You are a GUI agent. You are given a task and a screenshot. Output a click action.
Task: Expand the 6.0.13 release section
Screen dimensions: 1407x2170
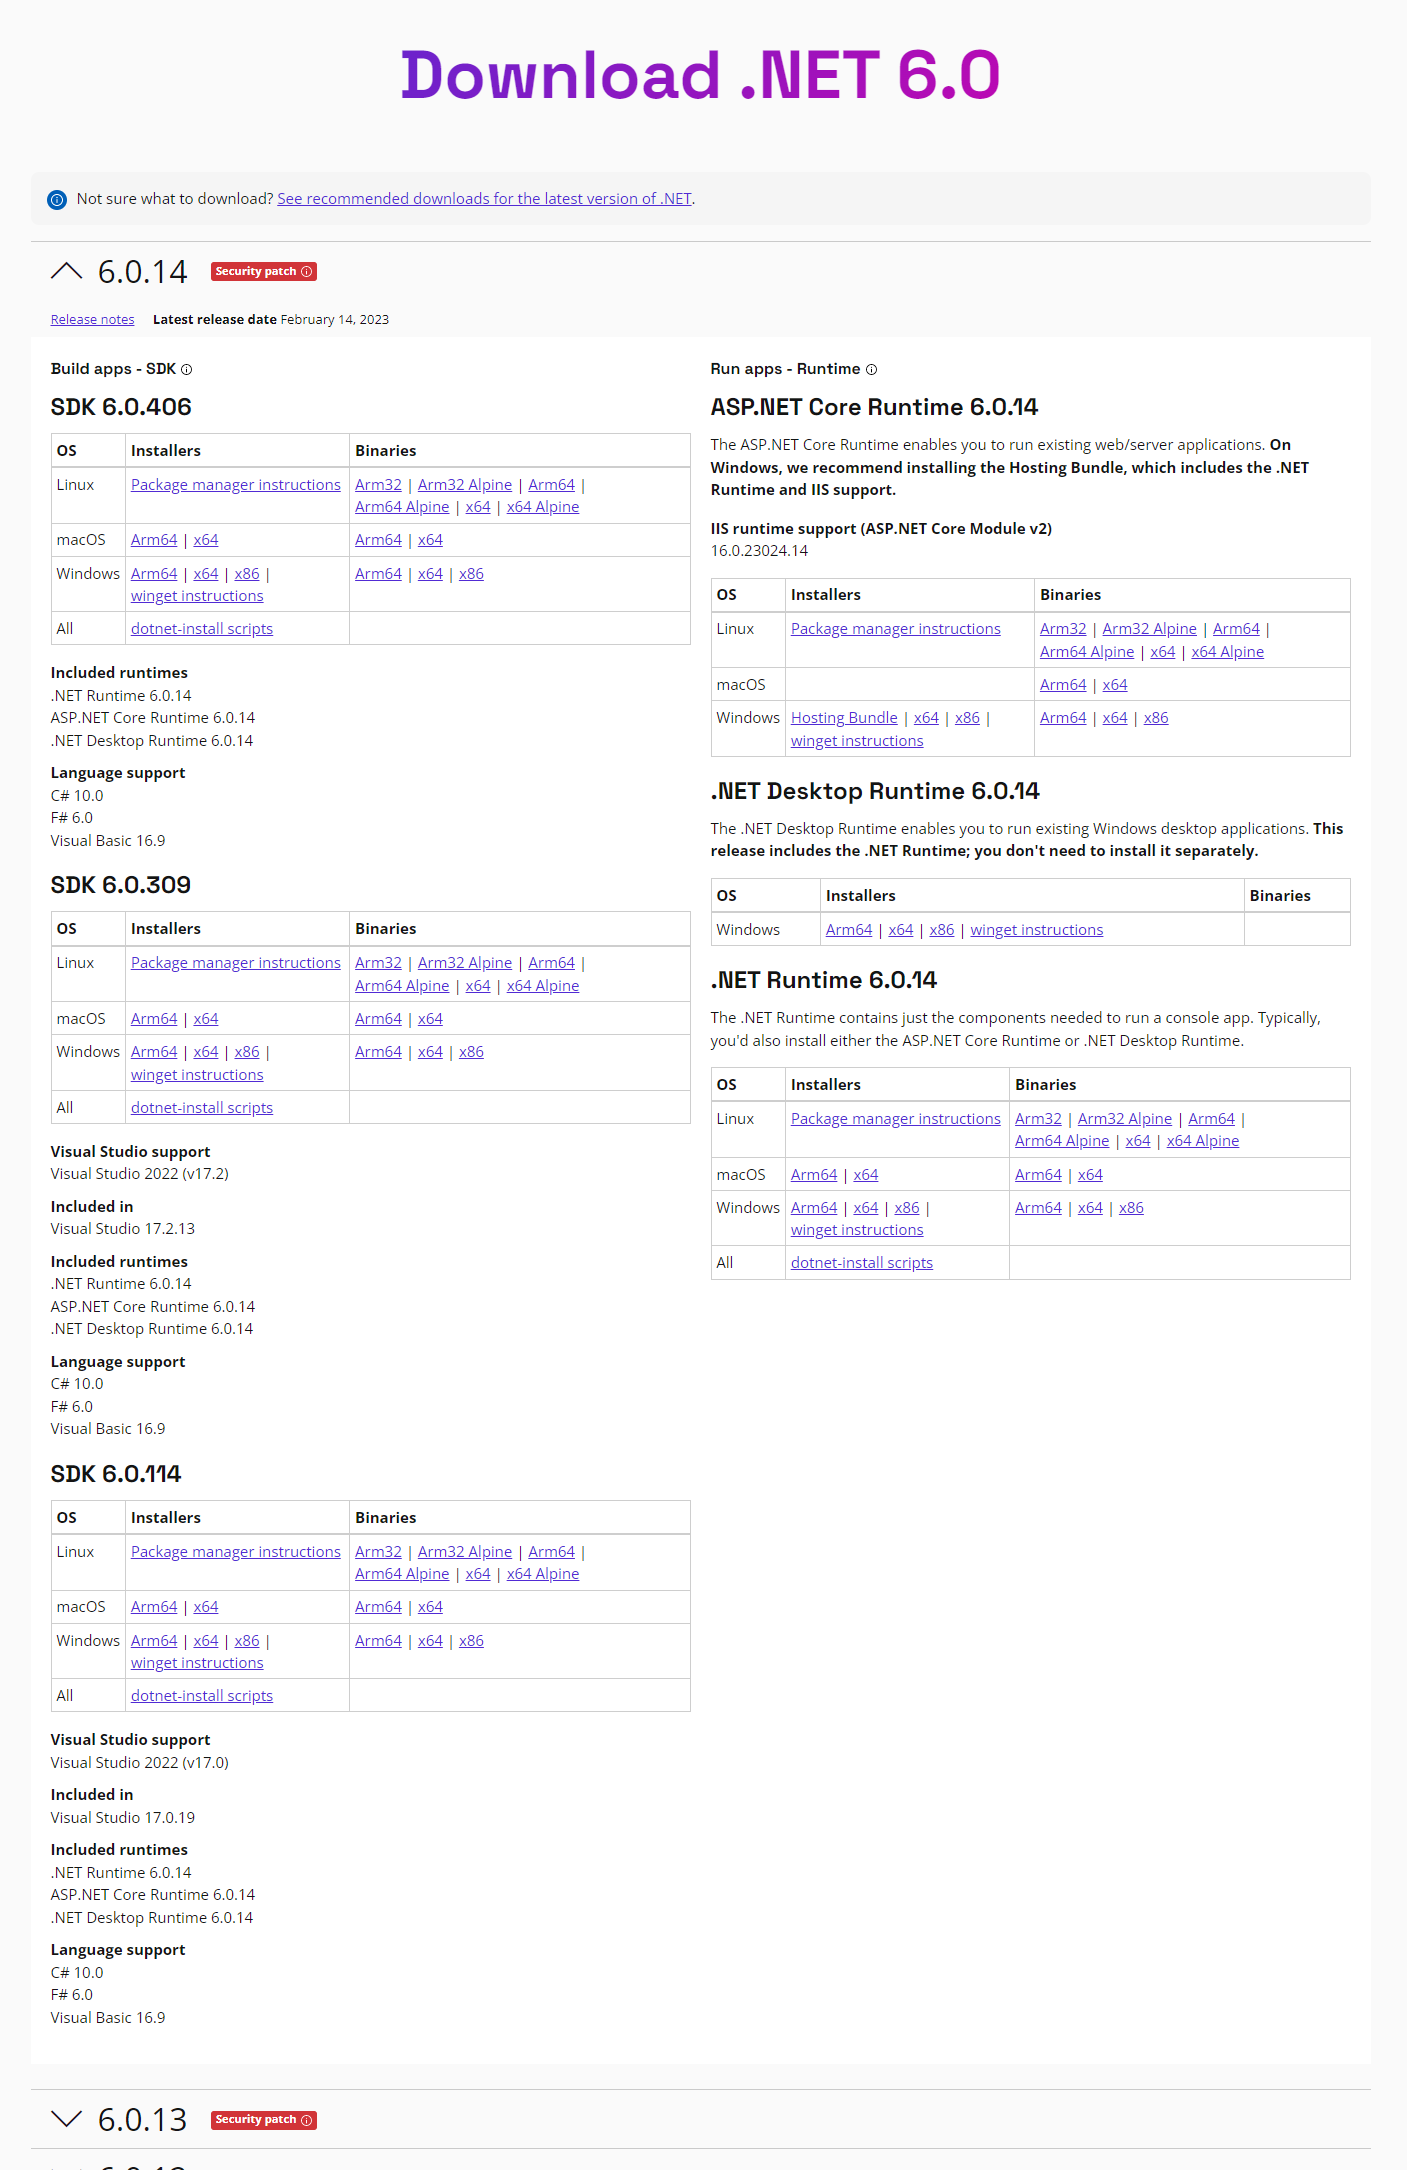pyautogui.click(x=66, y=2119)
